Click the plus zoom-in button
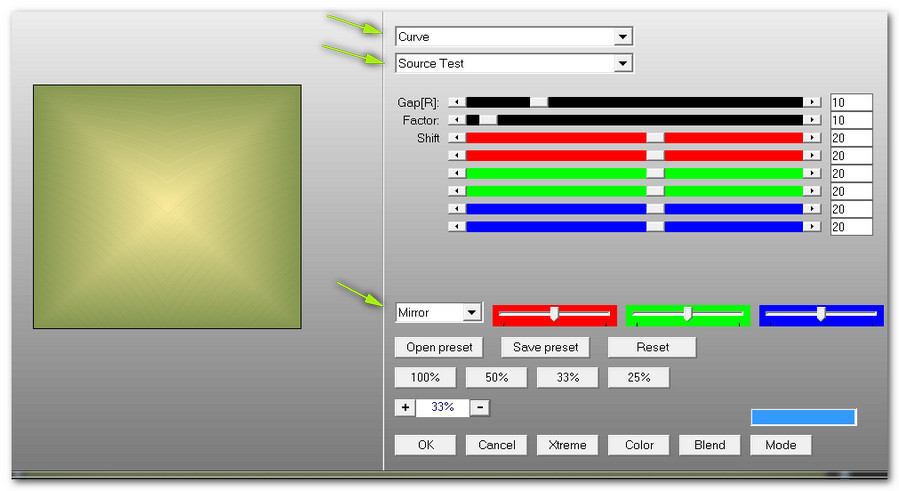 405,408
